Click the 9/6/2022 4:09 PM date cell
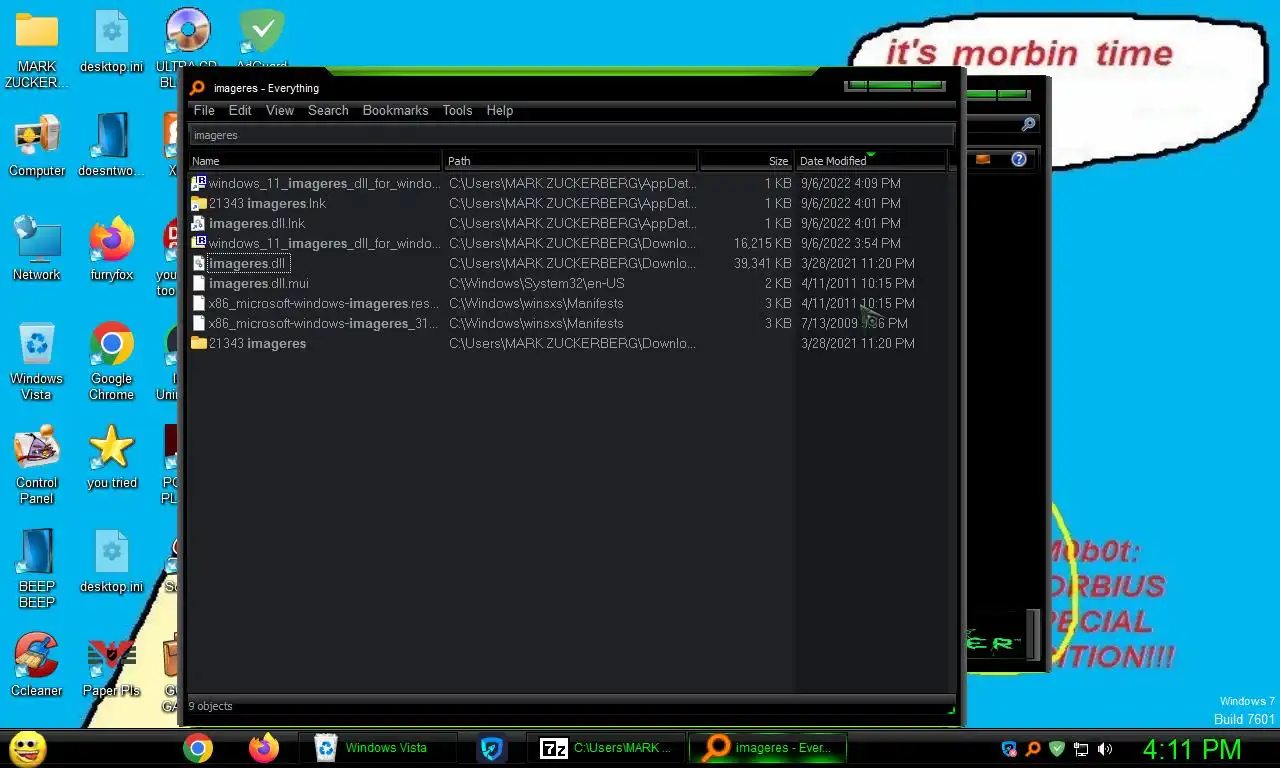 851,183
